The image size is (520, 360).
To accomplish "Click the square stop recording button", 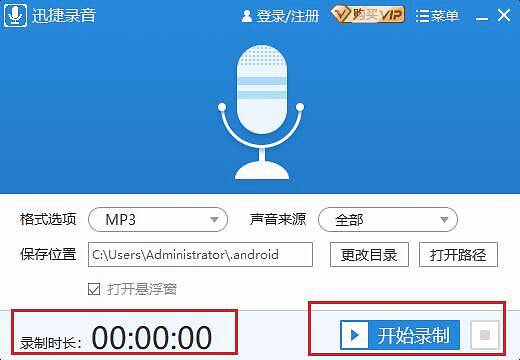I will (485, 335).
